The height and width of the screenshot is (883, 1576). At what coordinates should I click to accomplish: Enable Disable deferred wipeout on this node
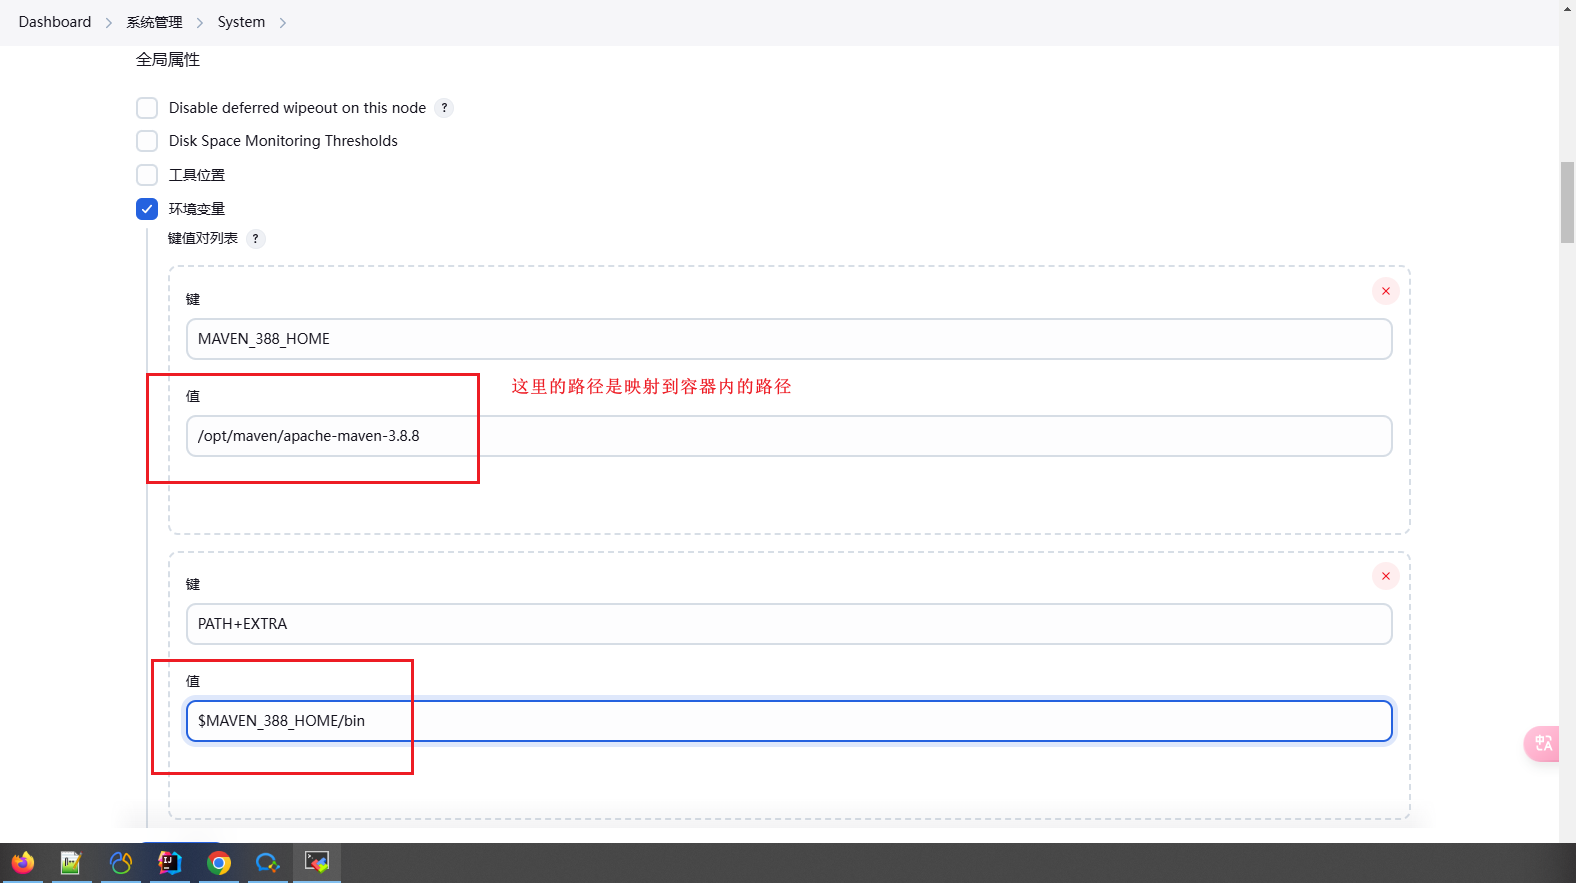pyautogui.click(x=147, y=108)
